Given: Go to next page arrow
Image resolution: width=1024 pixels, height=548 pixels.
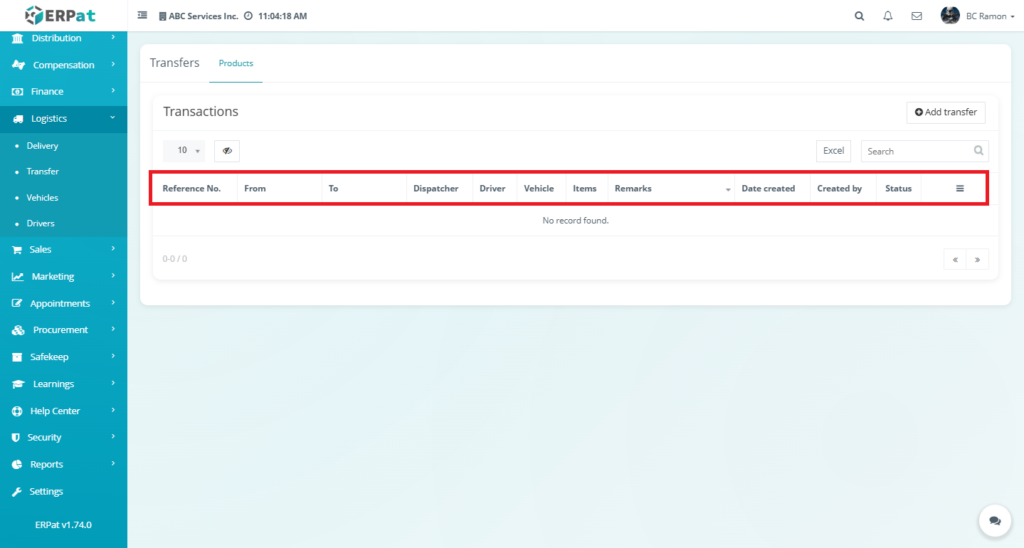Looking at the screenshot, I should tap(976, 259).
